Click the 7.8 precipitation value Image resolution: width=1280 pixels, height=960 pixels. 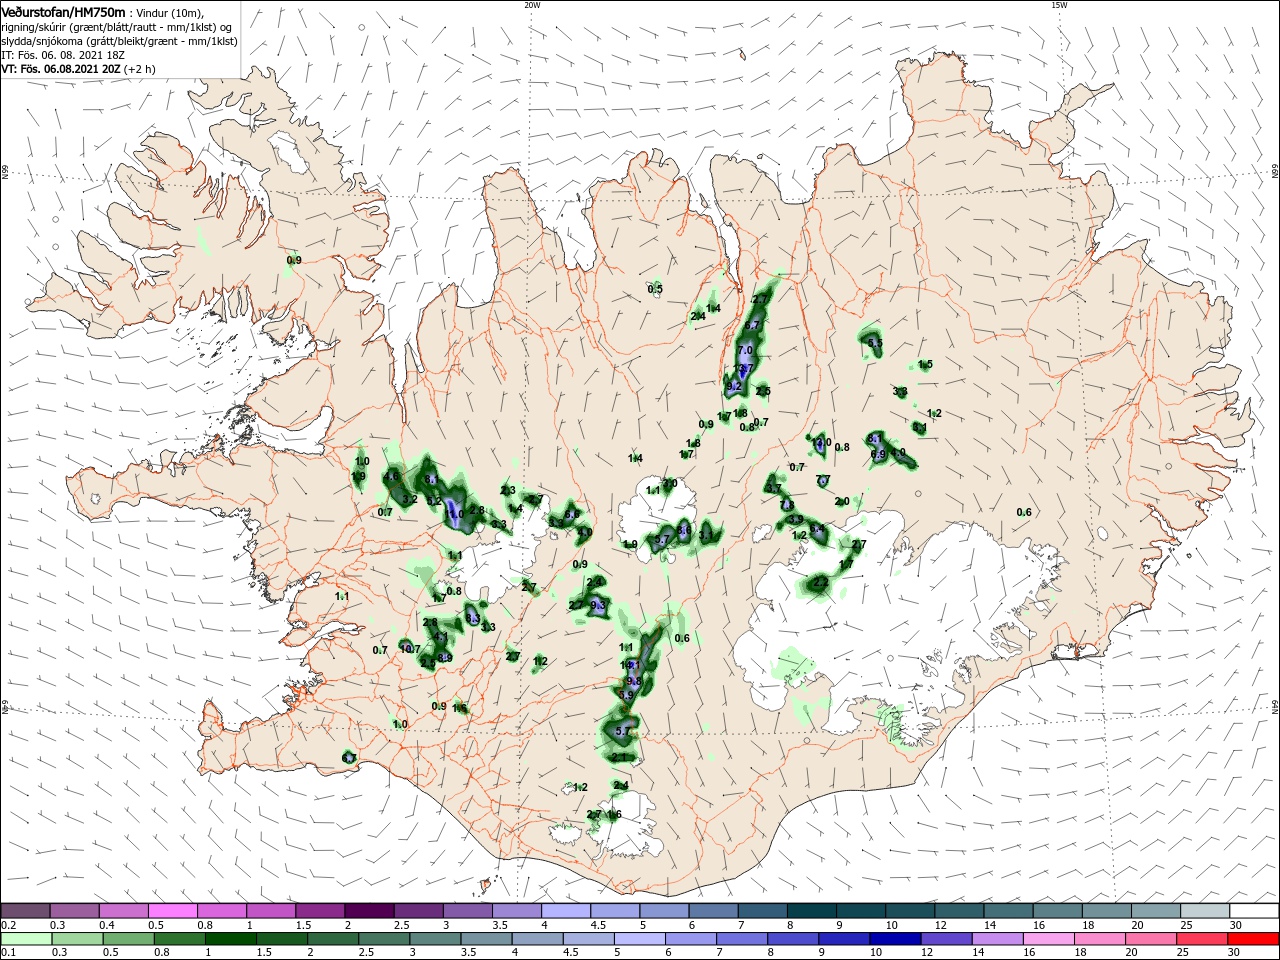787,505
